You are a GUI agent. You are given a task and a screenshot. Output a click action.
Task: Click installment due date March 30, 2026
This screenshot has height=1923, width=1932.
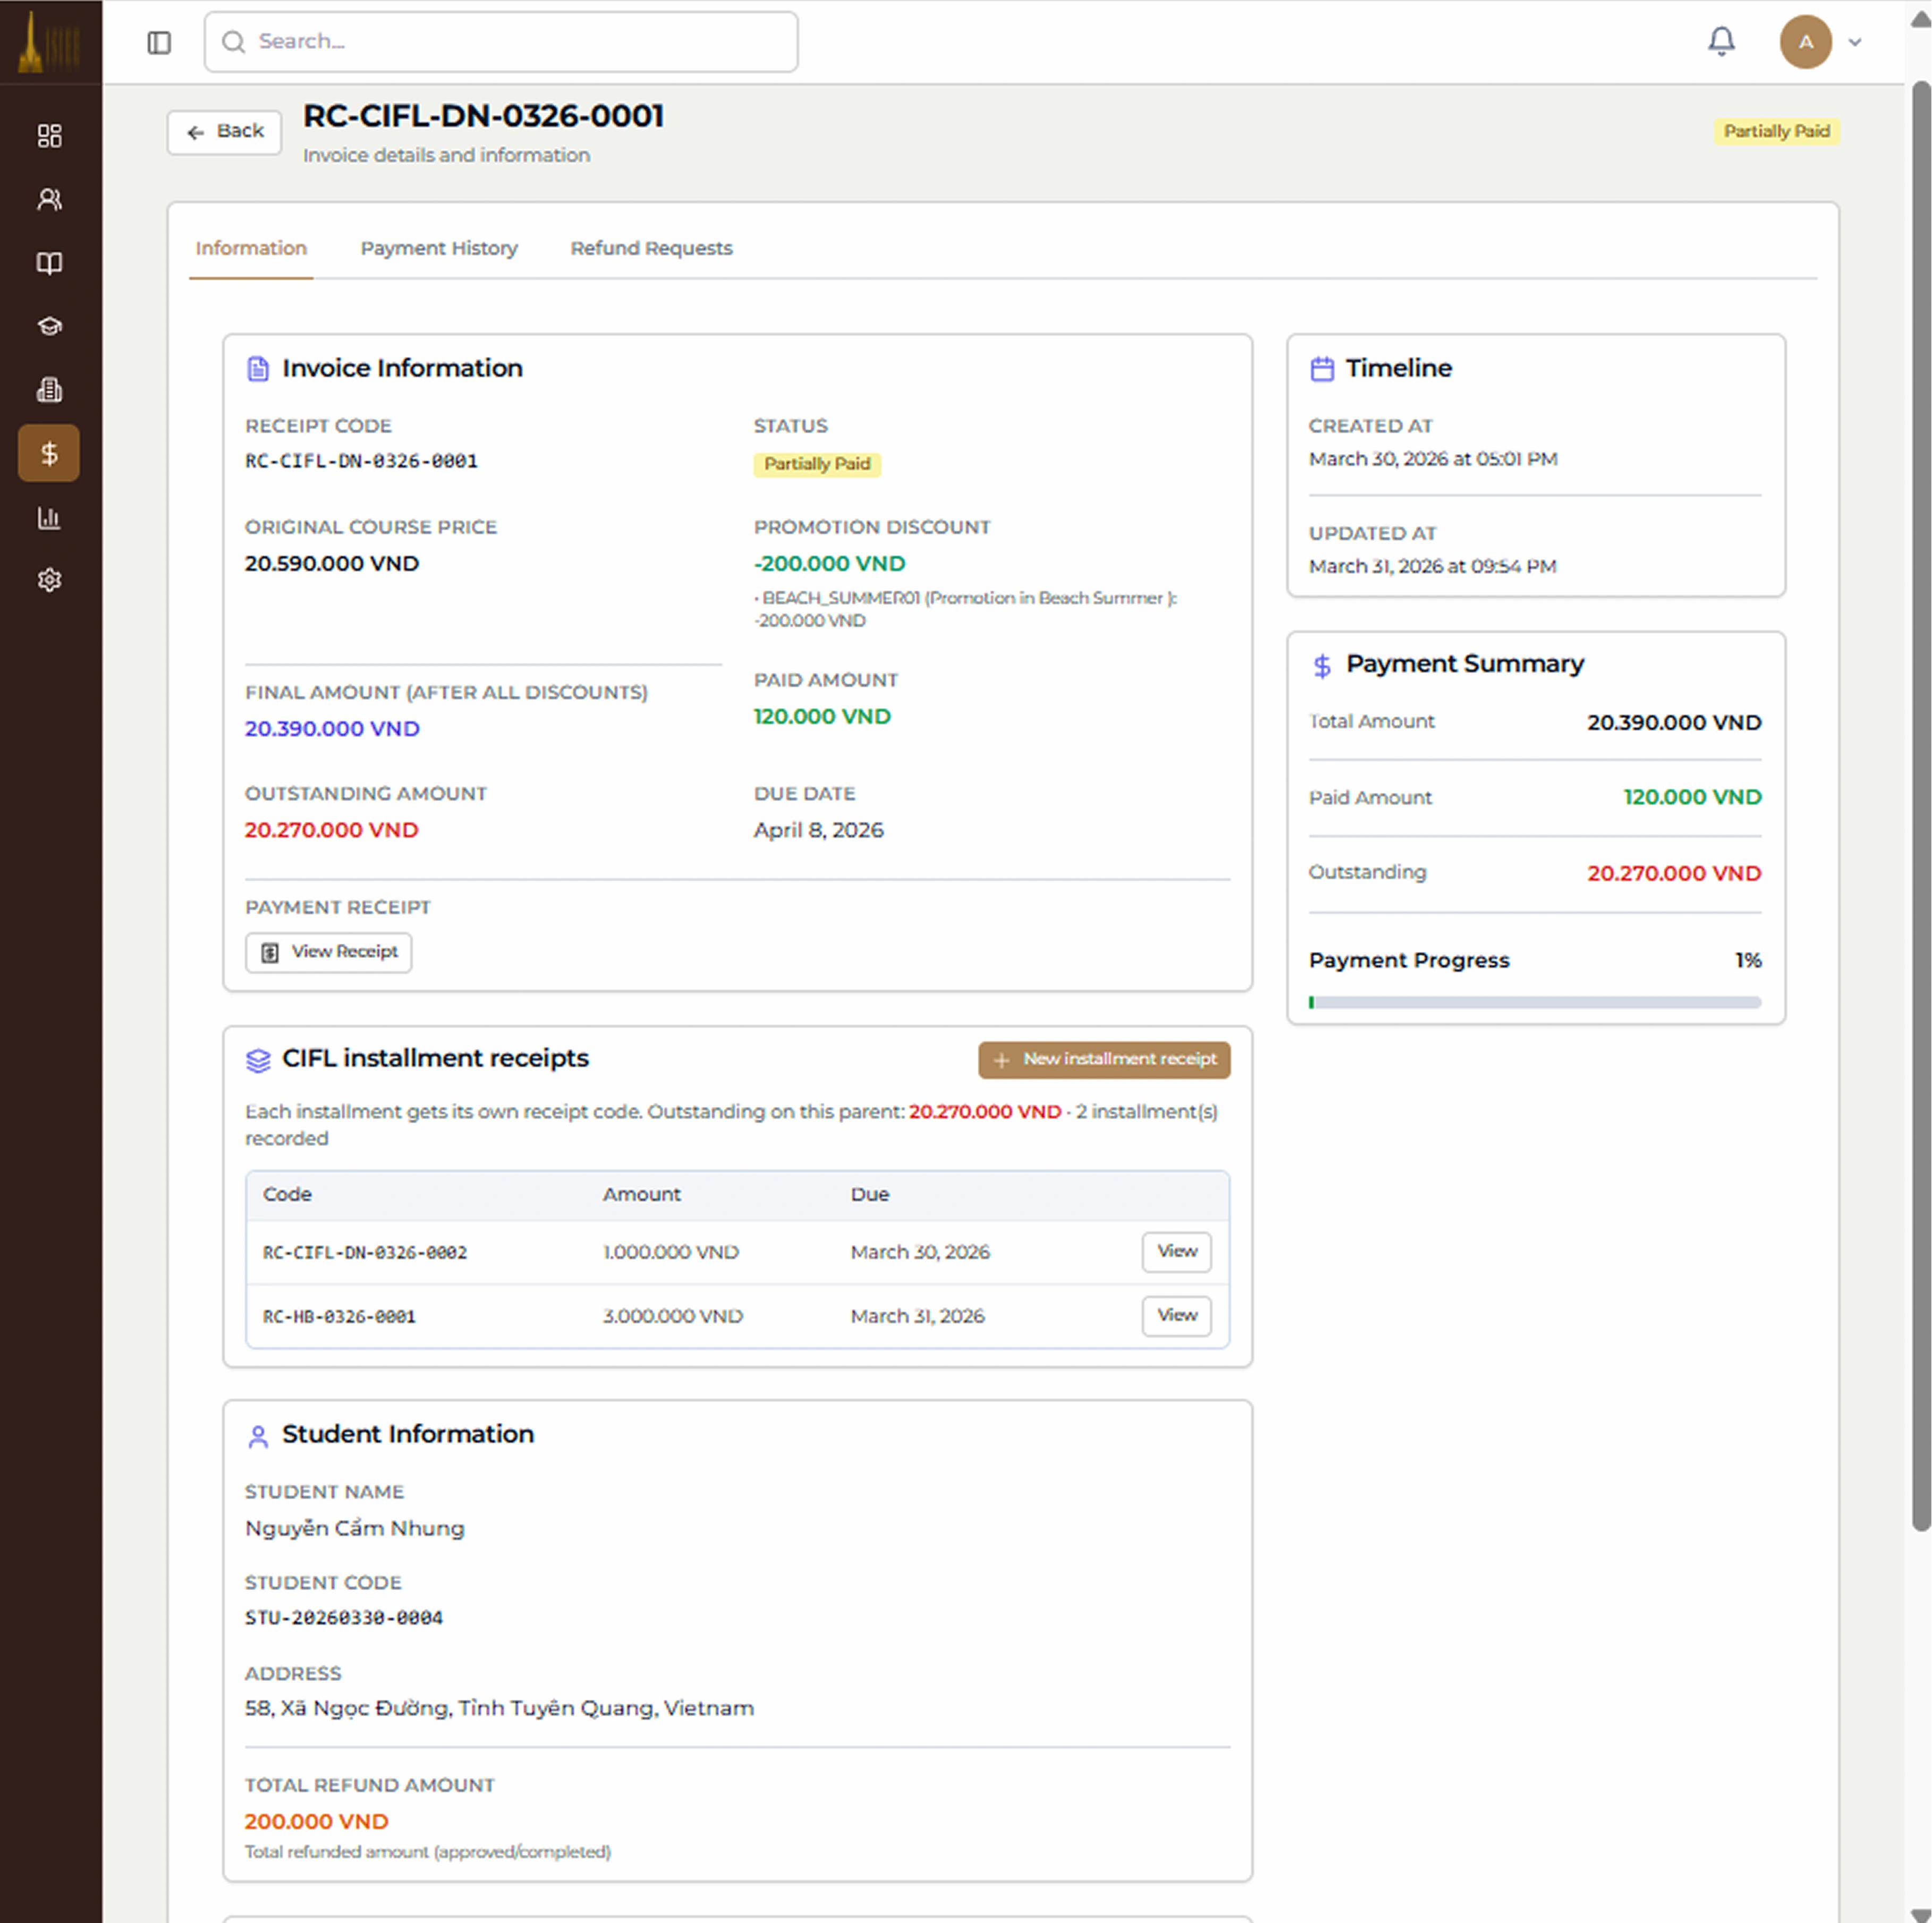pyautogui.click(x=920, y=1253)
